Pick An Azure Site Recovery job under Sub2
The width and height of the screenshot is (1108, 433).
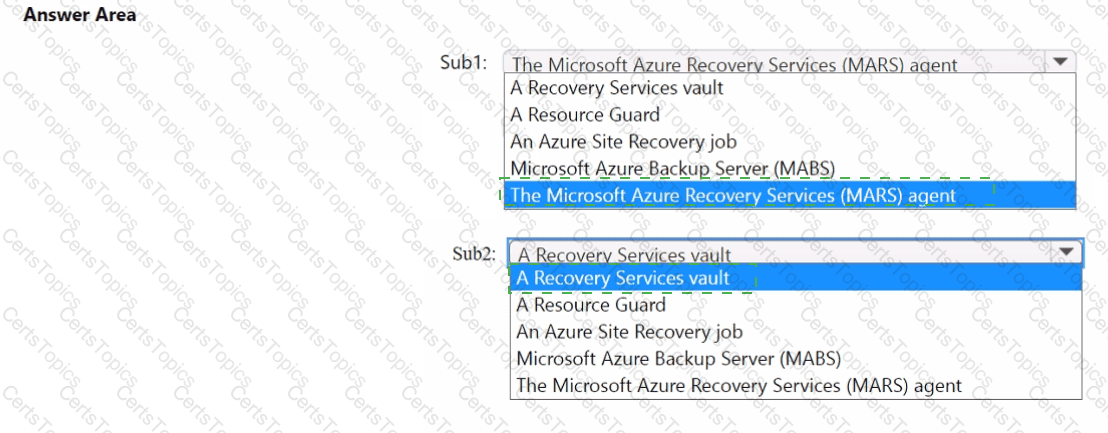(629, 331)
